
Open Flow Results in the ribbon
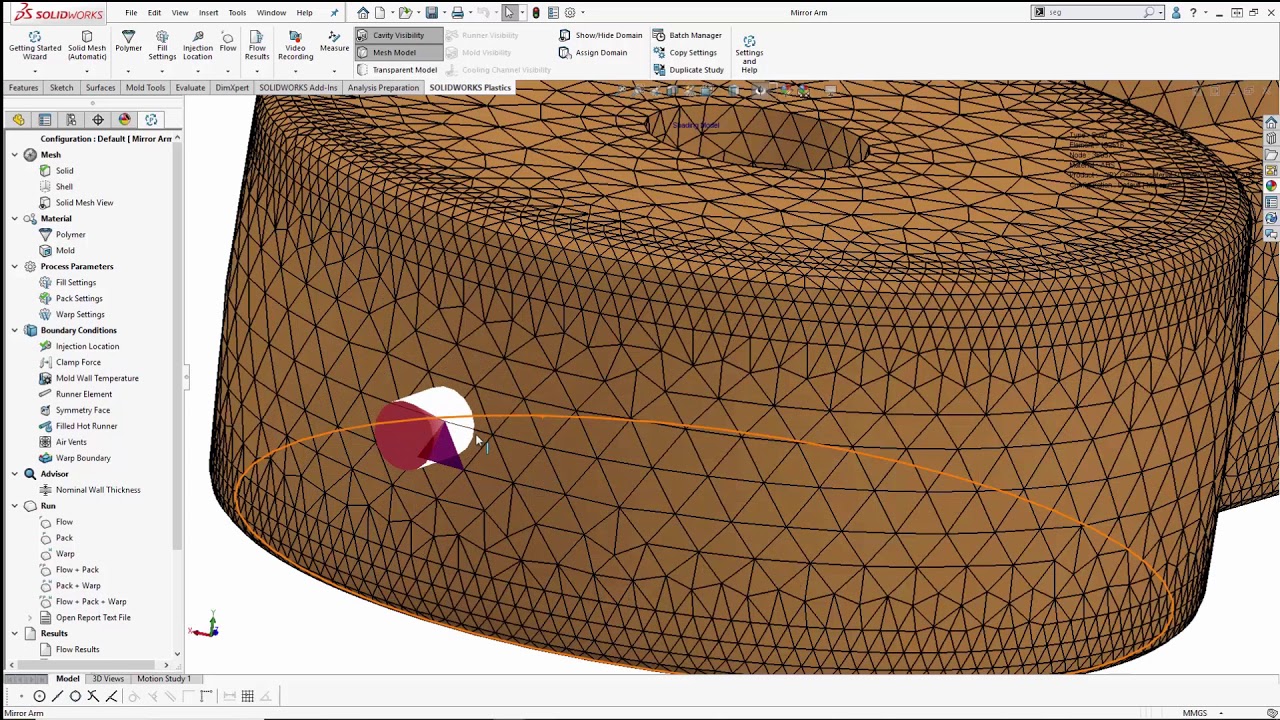coord(257,46)
